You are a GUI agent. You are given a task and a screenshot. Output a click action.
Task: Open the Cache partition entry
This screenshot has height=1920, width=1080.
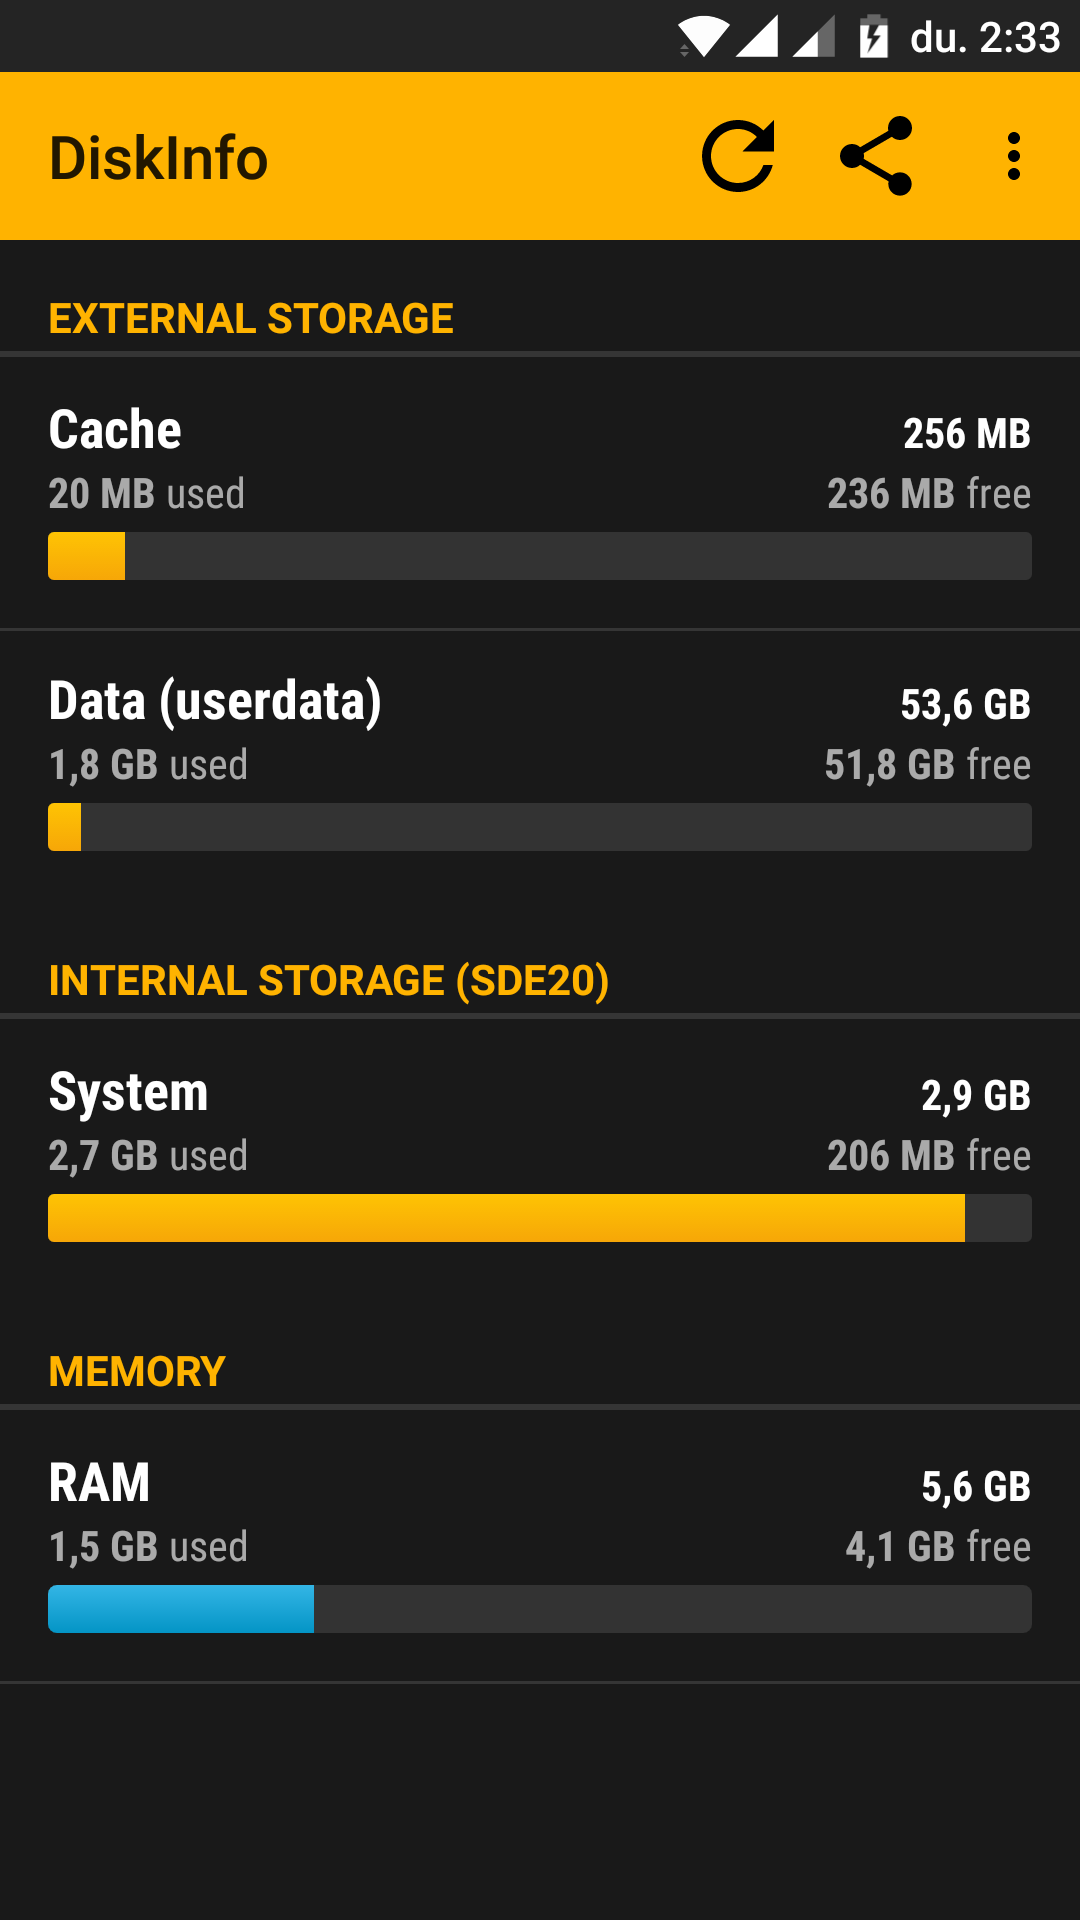540,460
